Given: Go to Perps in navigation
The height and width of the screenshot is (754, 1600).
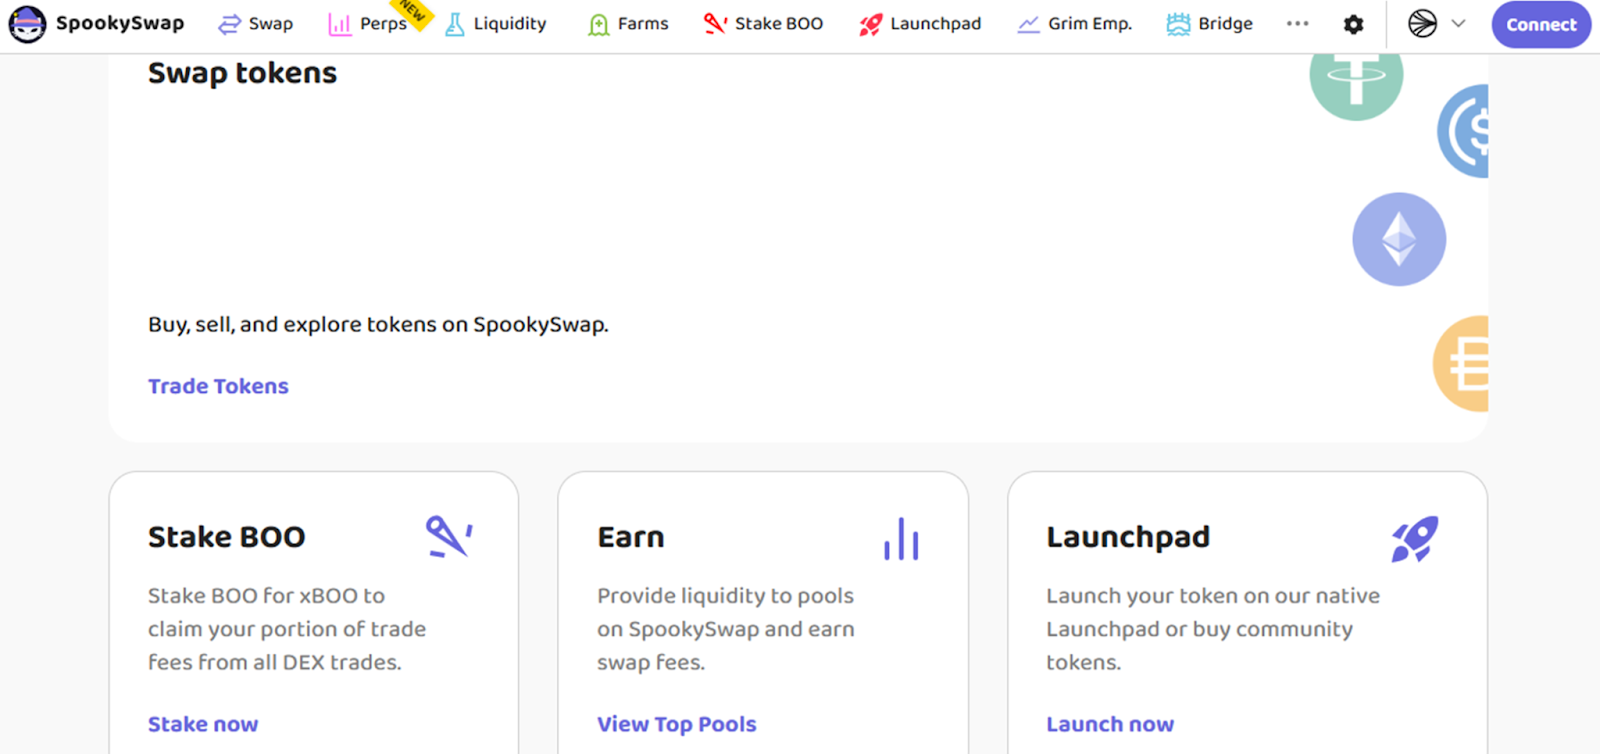Looking at the screenshot, I should click(x=368, y=24).
